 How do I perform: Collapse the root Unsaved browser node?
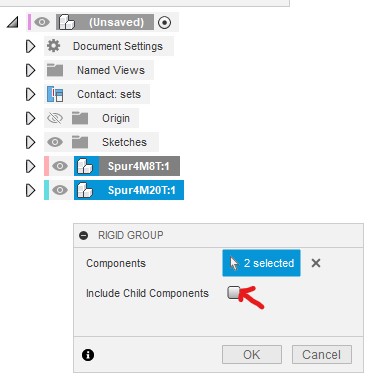[x=13, y=22]
